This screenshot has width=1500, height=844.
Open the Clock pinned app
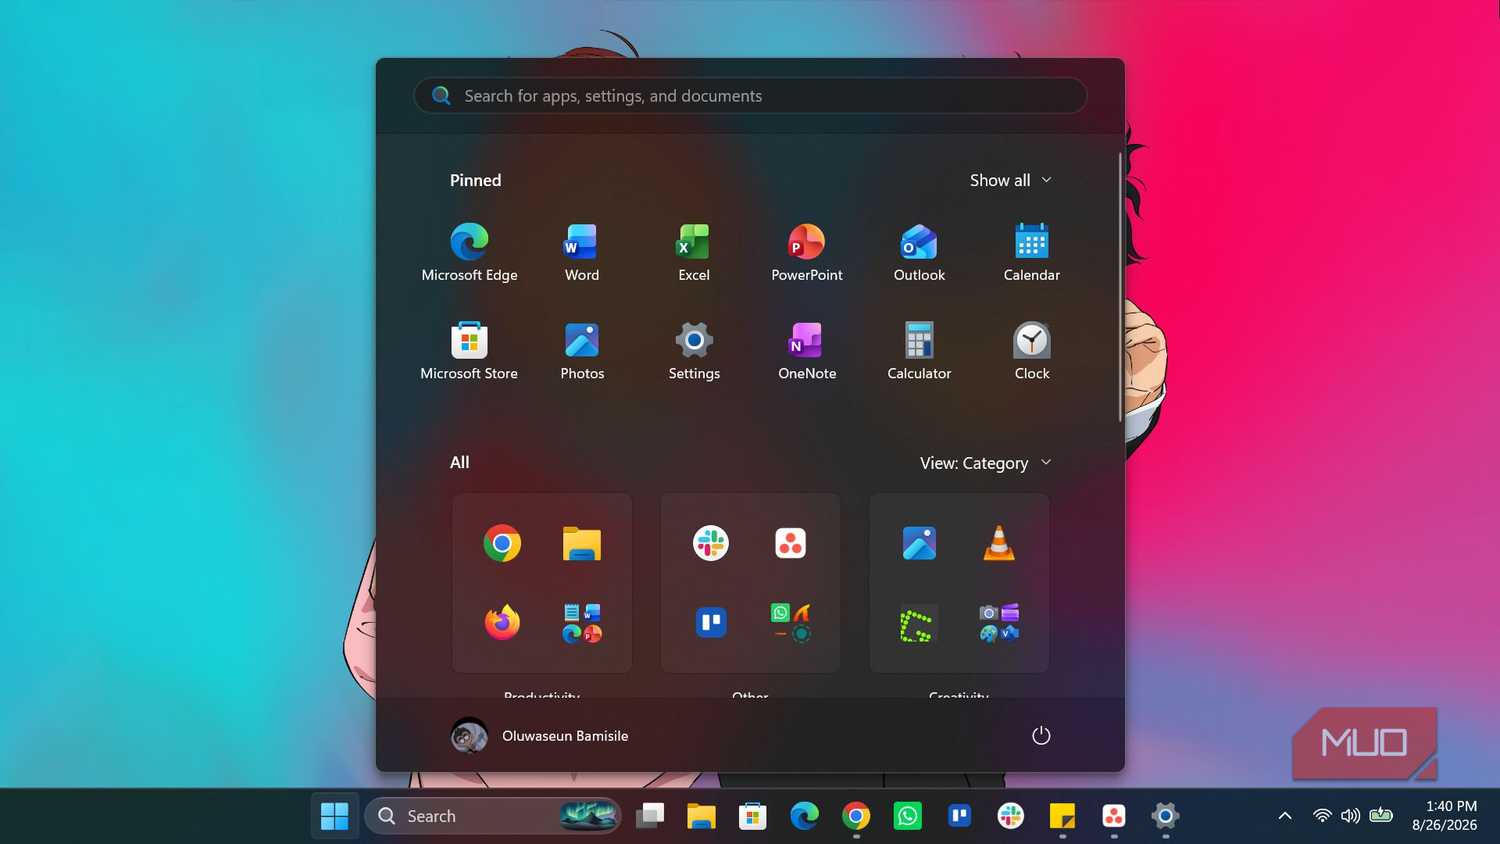(x=1031, y=351)
